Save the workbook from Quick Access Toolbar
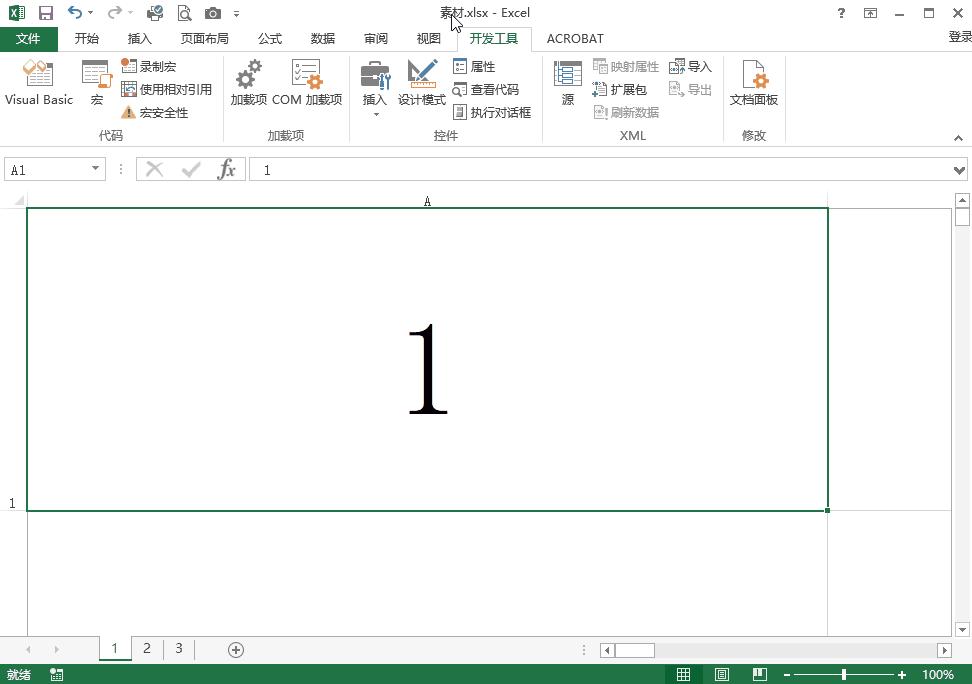The height and width of the screenshot is (684, 972). tap(46, 13)
